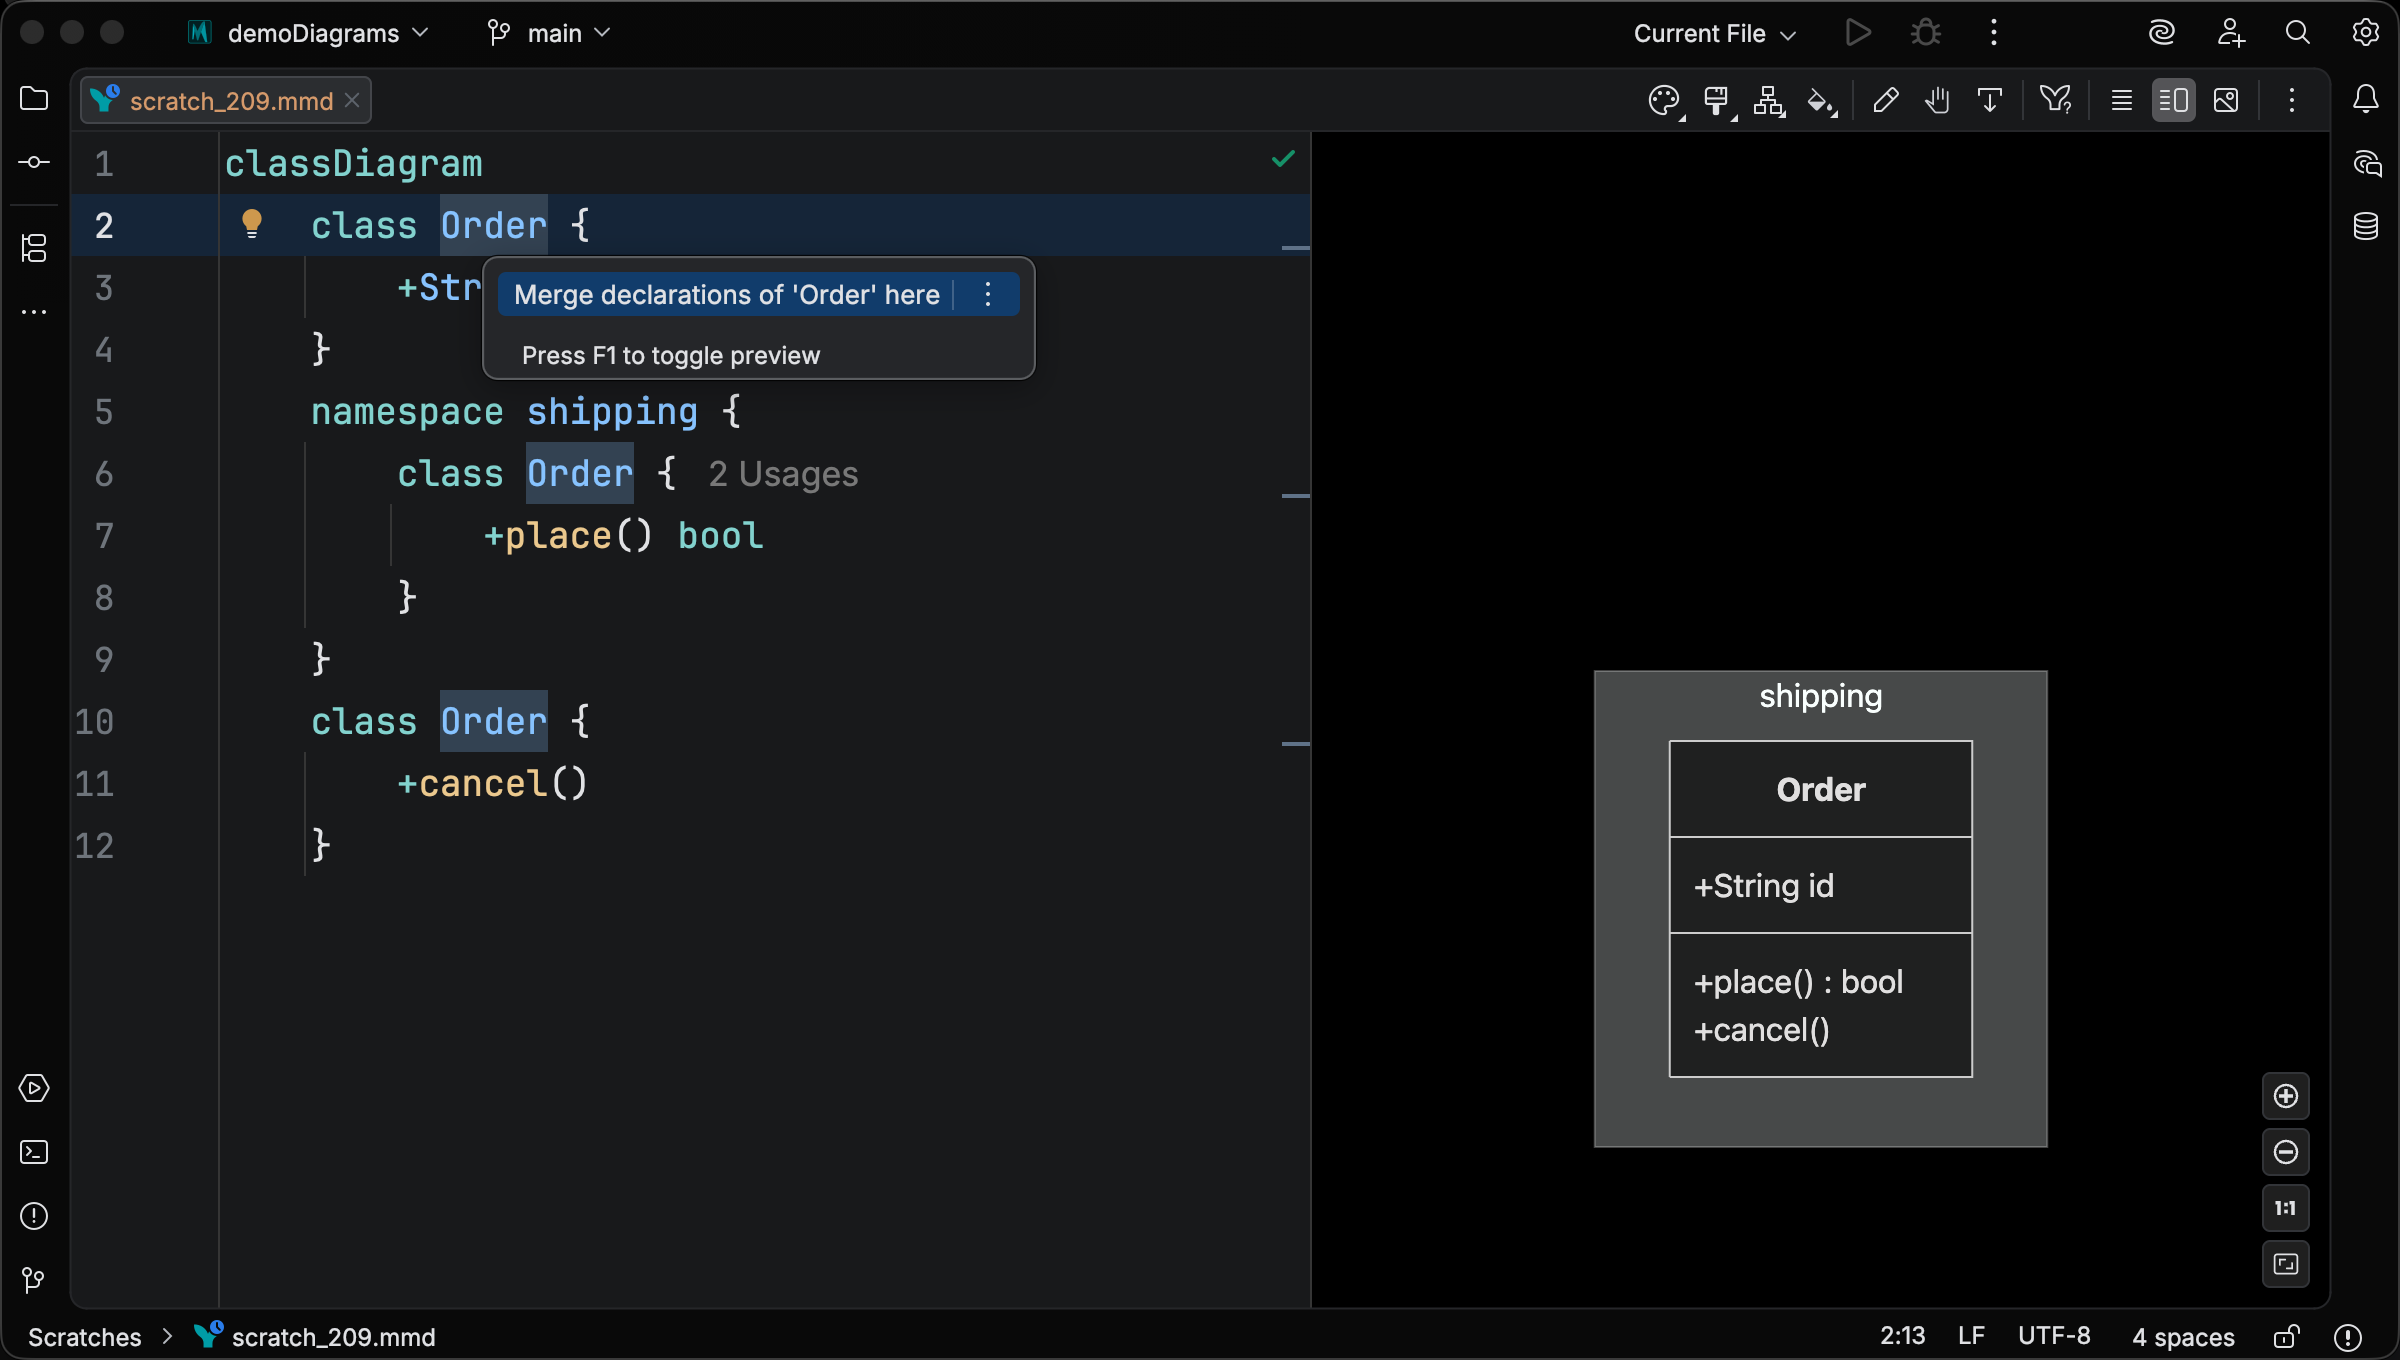Viewport: 2400px width, 1360px height.
Task: Open the Database tool window
Action: coord(2366,226)
